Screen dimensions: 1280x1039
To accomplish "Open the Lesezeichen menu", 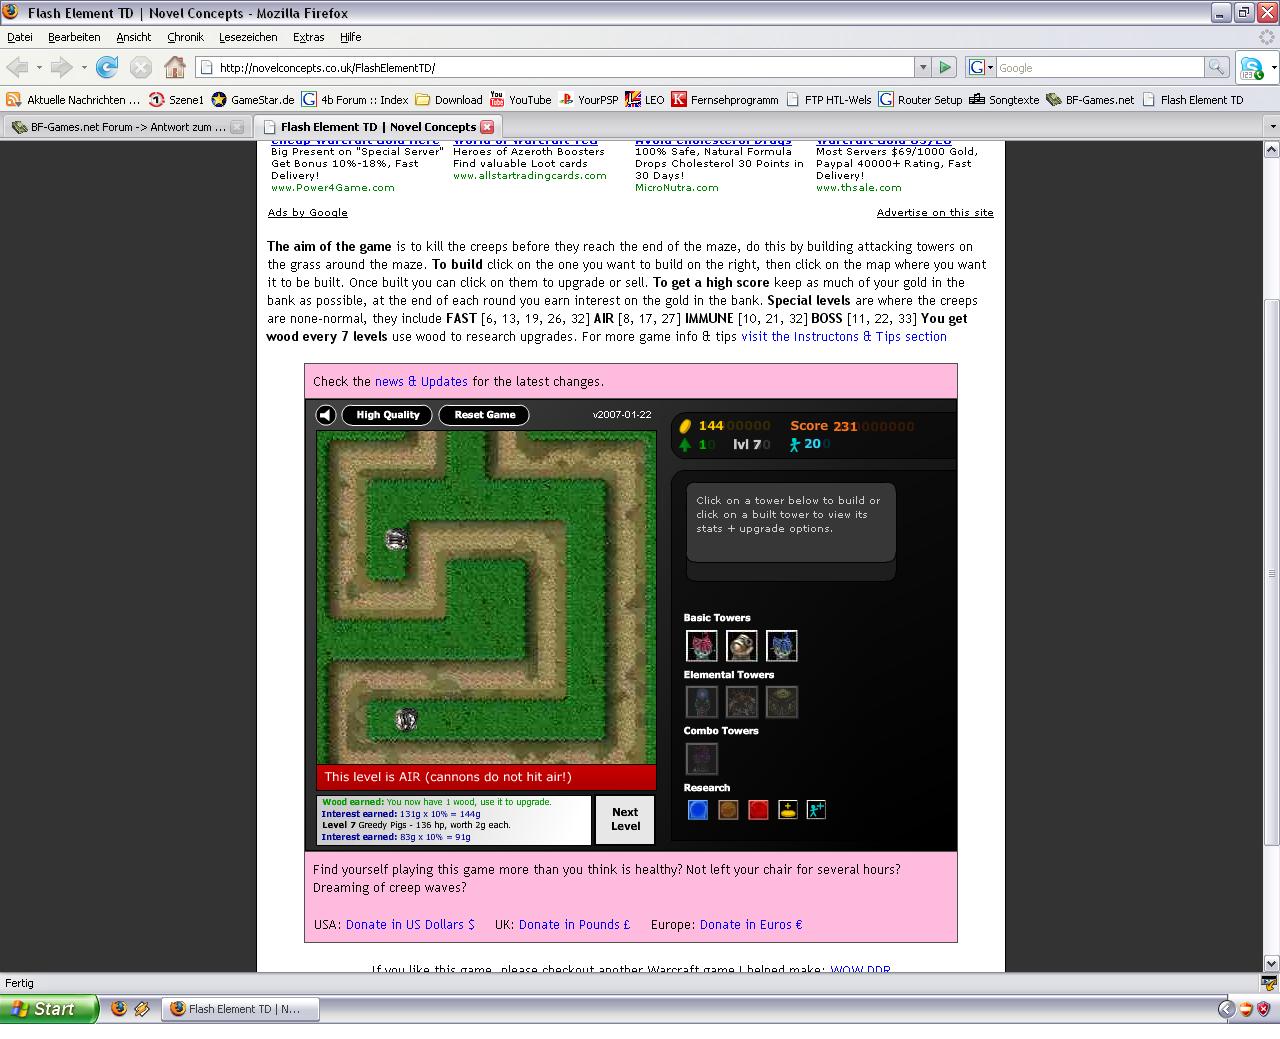I will [x=248, y=37].
